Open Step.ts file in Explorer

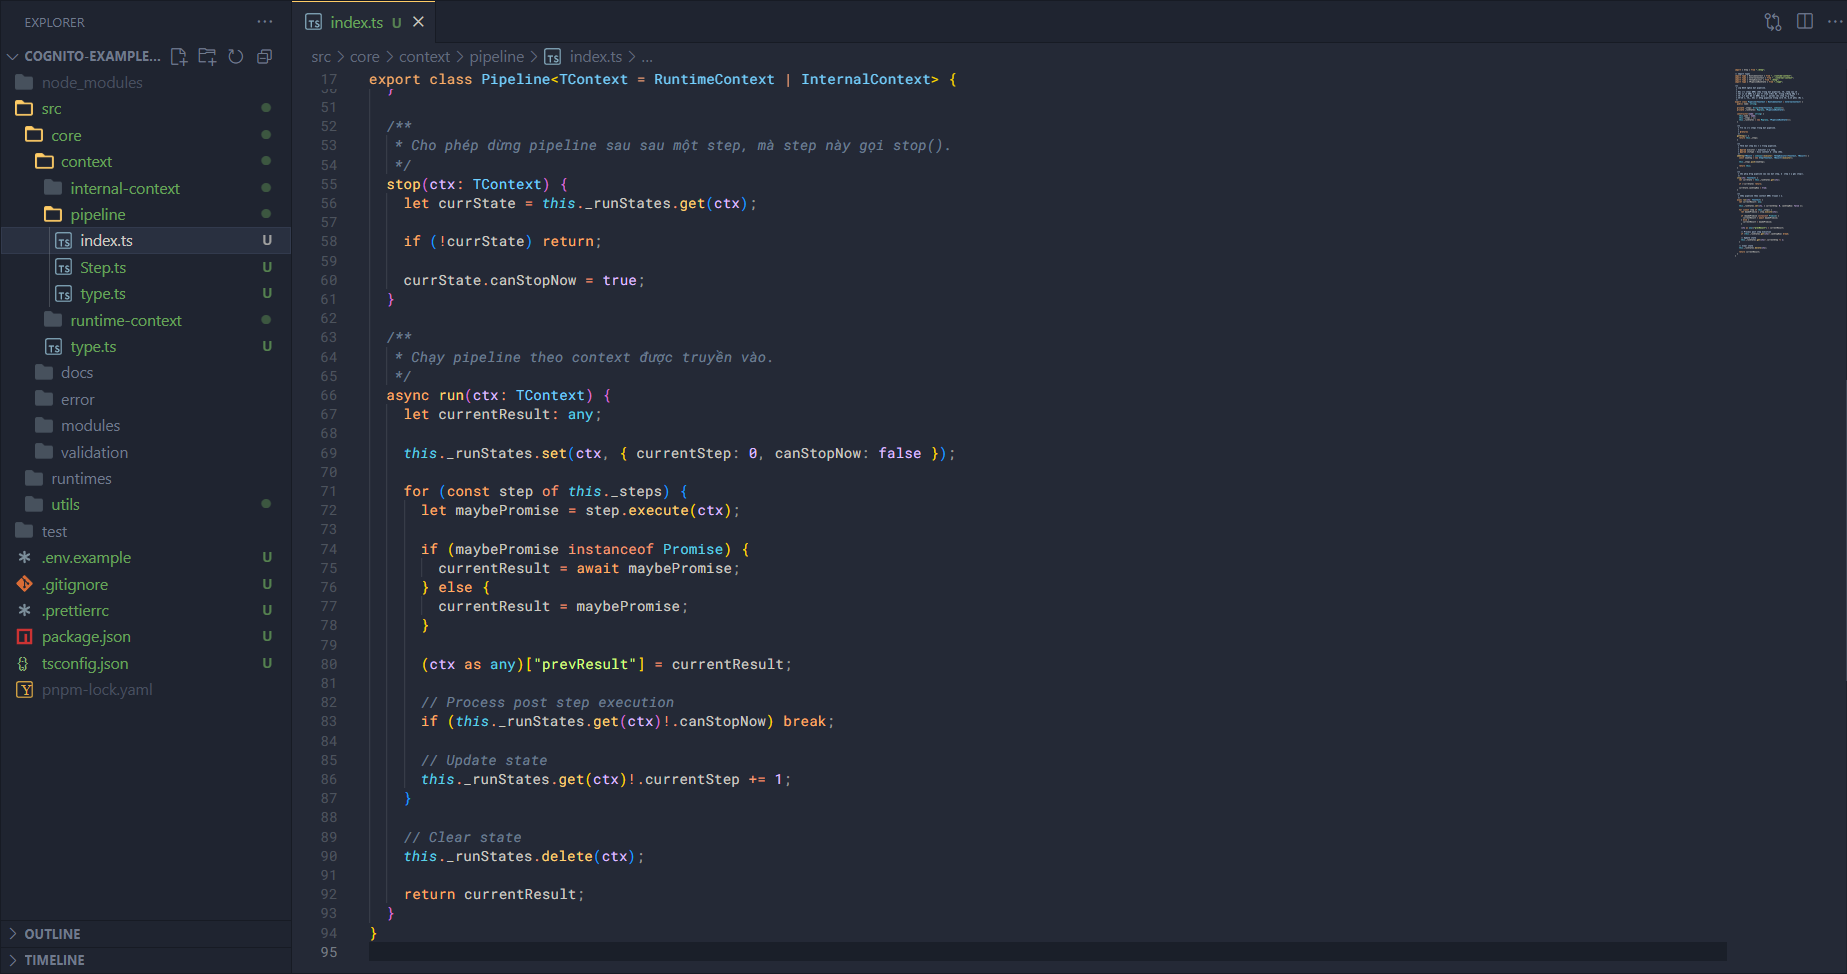[x=103, y=268]
